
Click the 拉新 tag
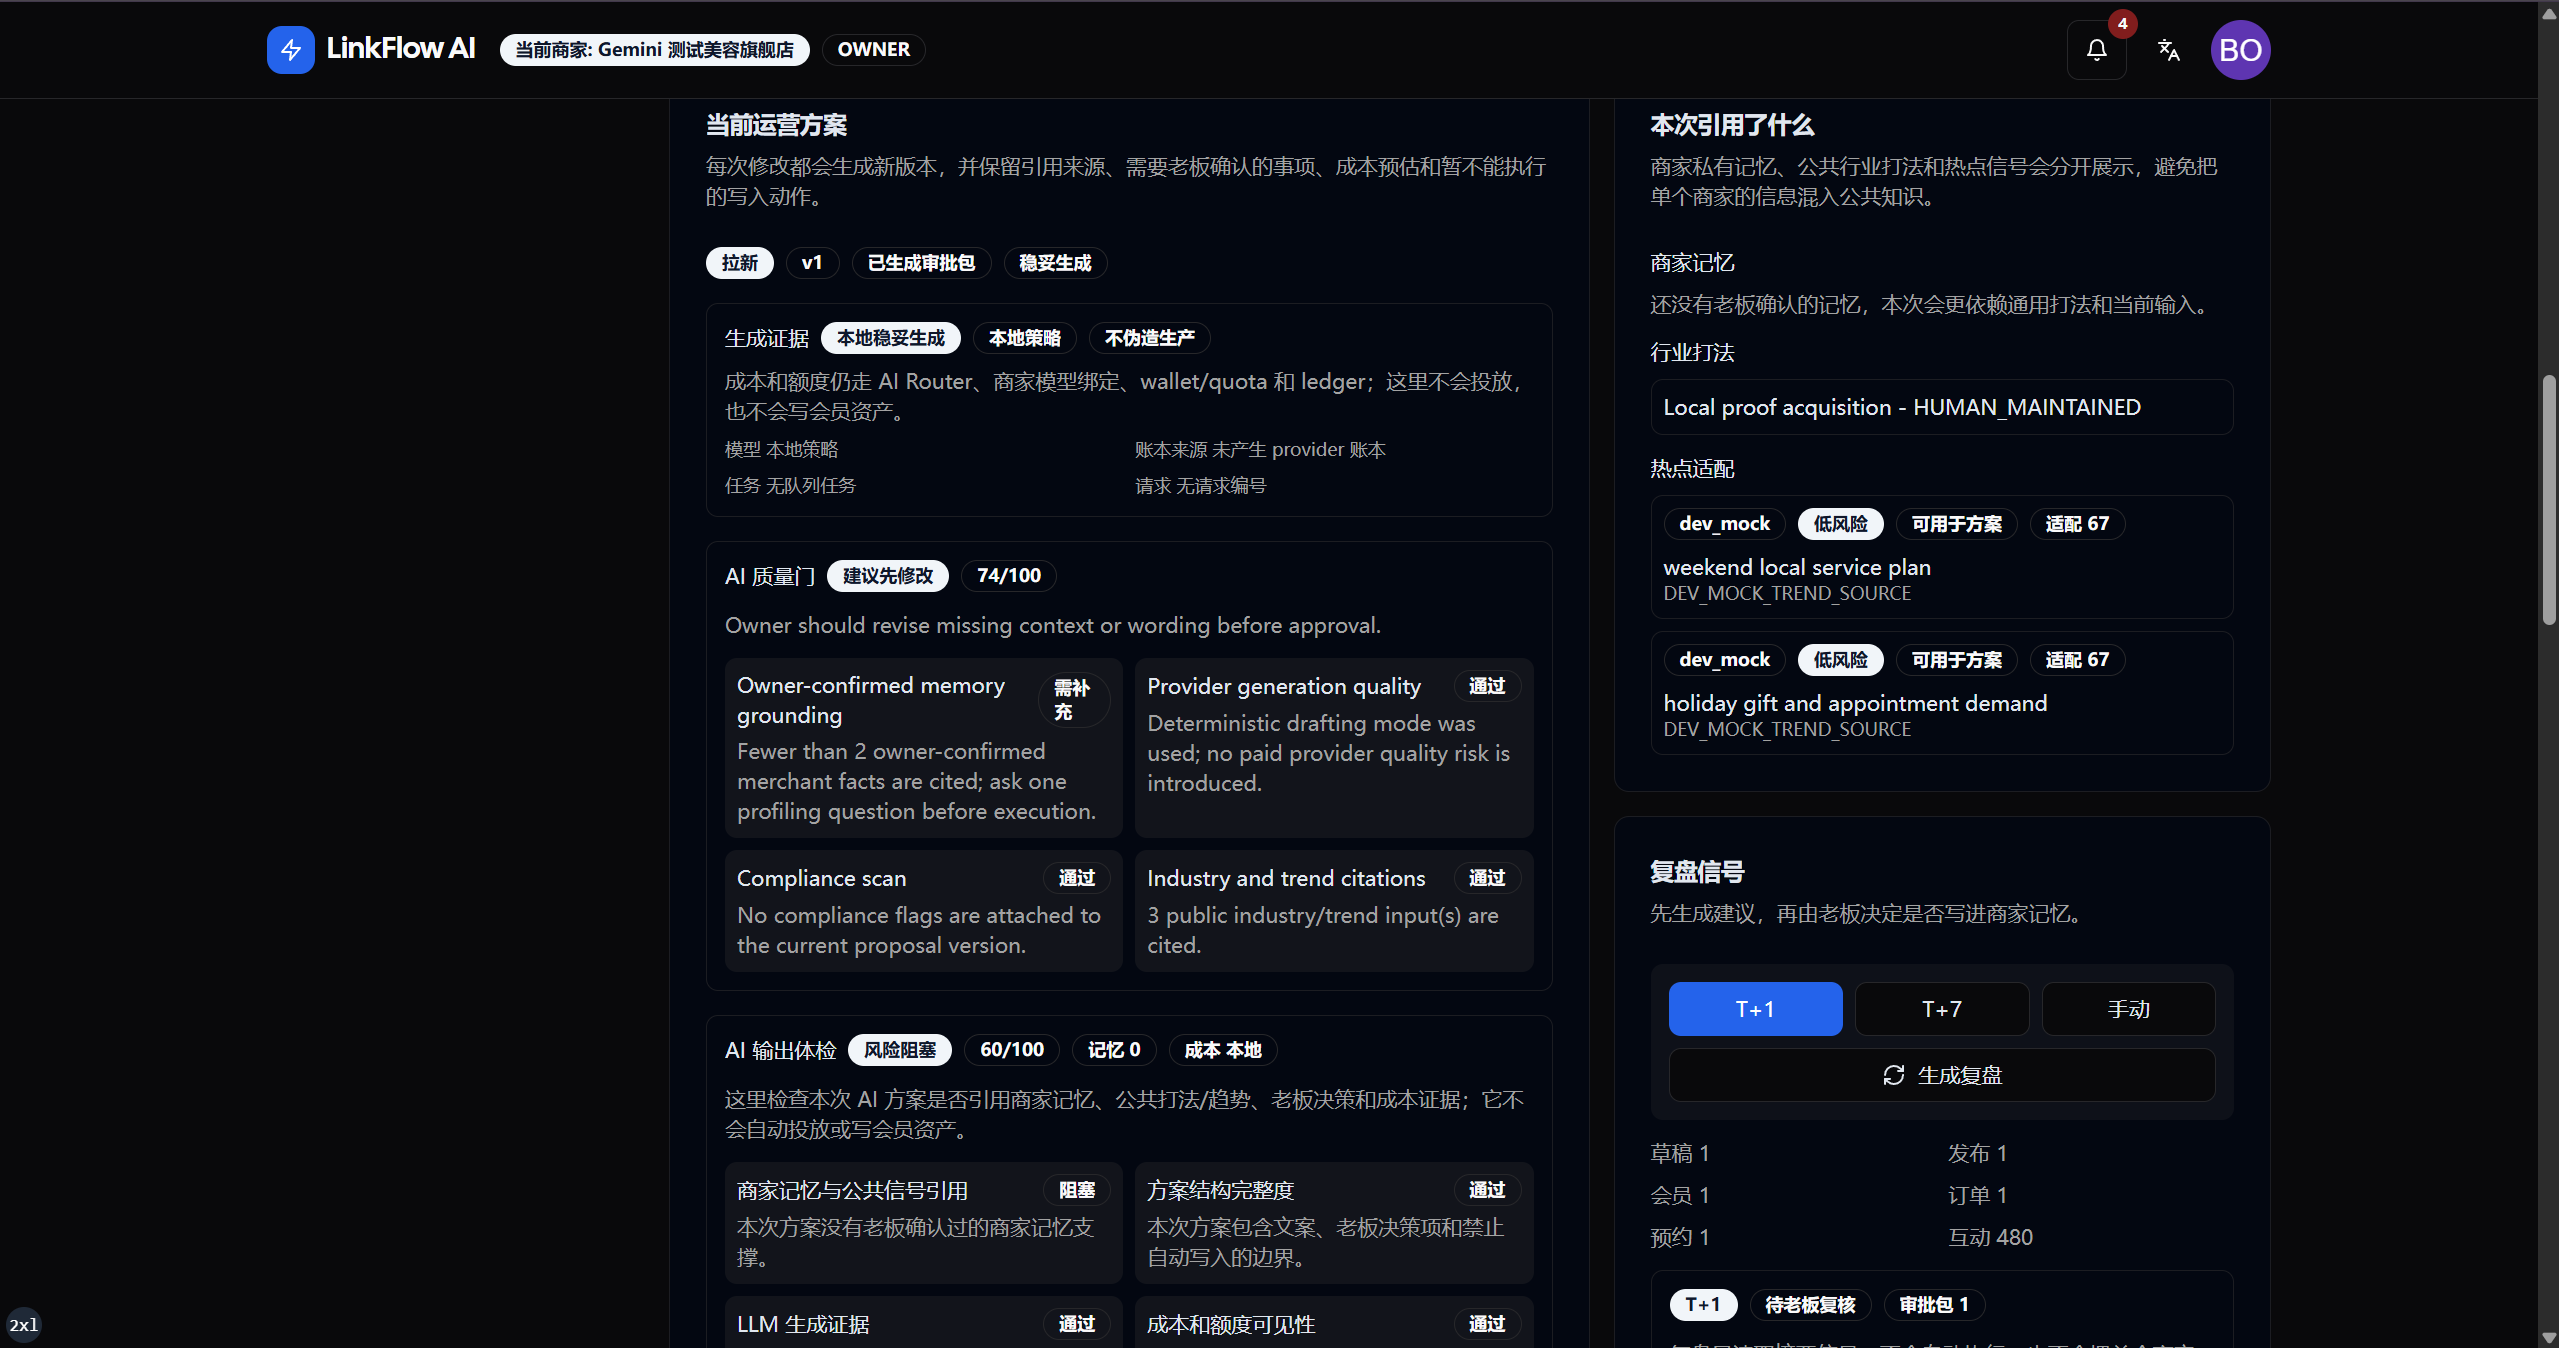pos(739,263)
